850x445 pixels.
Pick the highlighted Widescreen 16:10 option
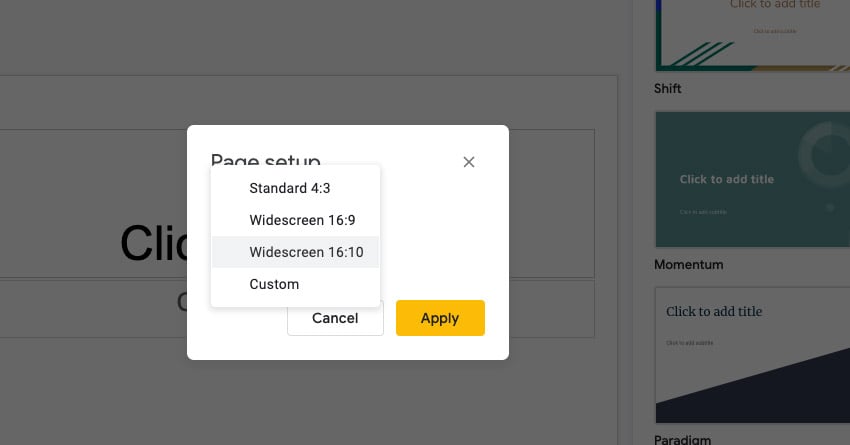coord(306,252)
